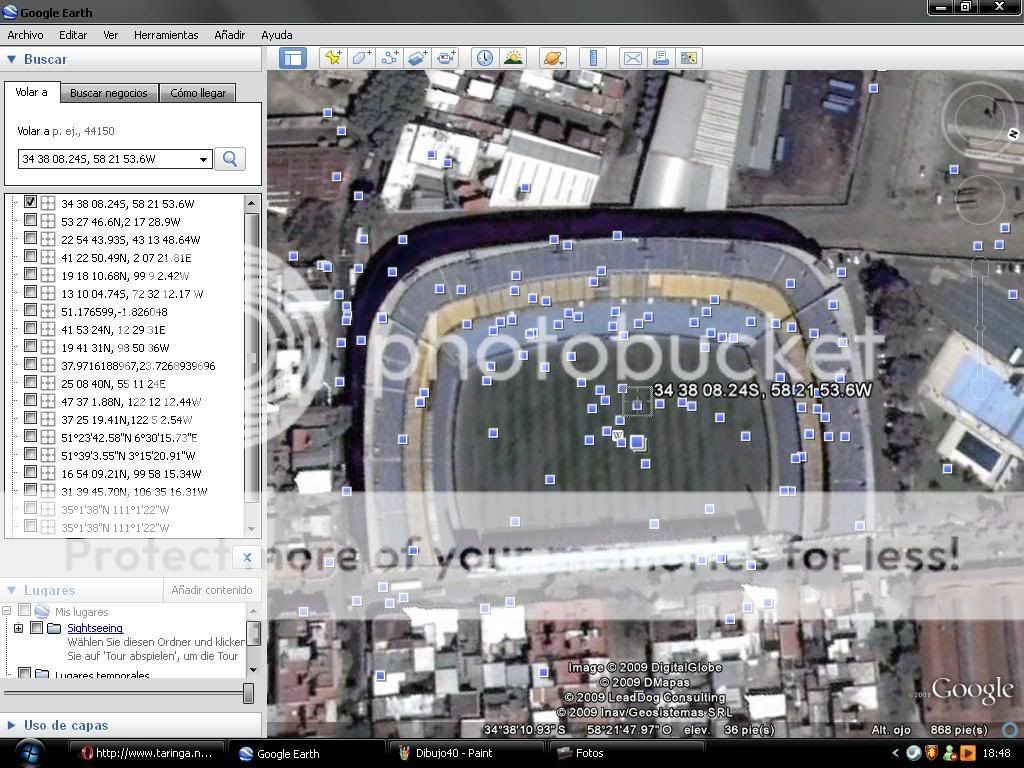Image resolution: width=1024 pixels, height=768 pixels.
Task: Select result 16 54 09.21N, 99 58 15.34W
Action: click(x=131, y=474)
